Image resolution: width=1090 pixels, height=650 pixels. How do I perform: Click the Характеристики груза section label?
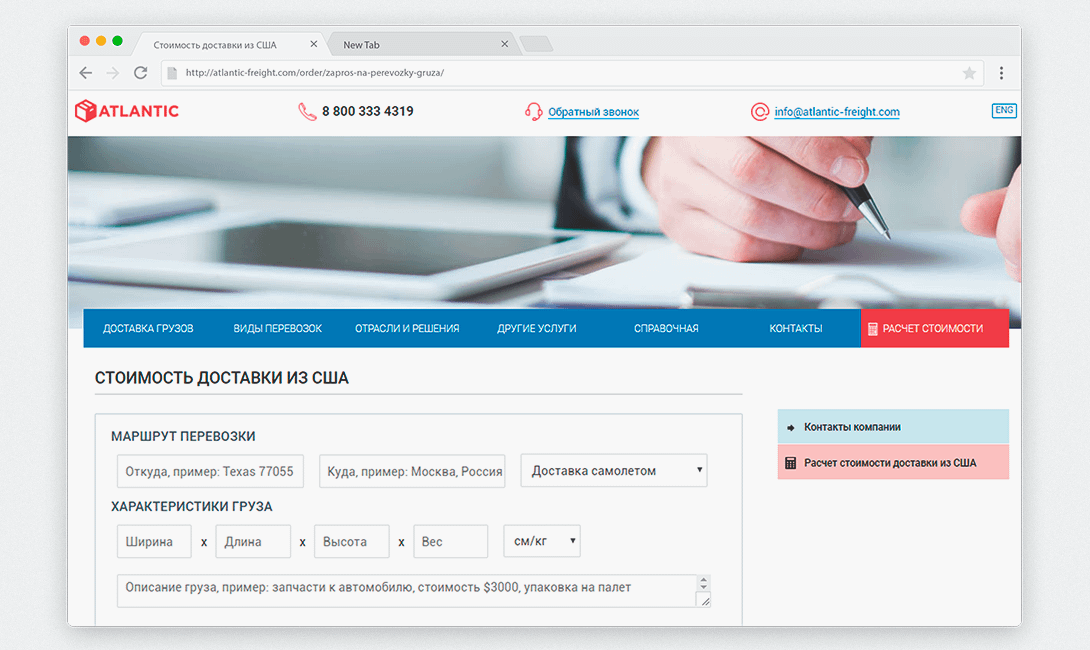click(192, 507)
